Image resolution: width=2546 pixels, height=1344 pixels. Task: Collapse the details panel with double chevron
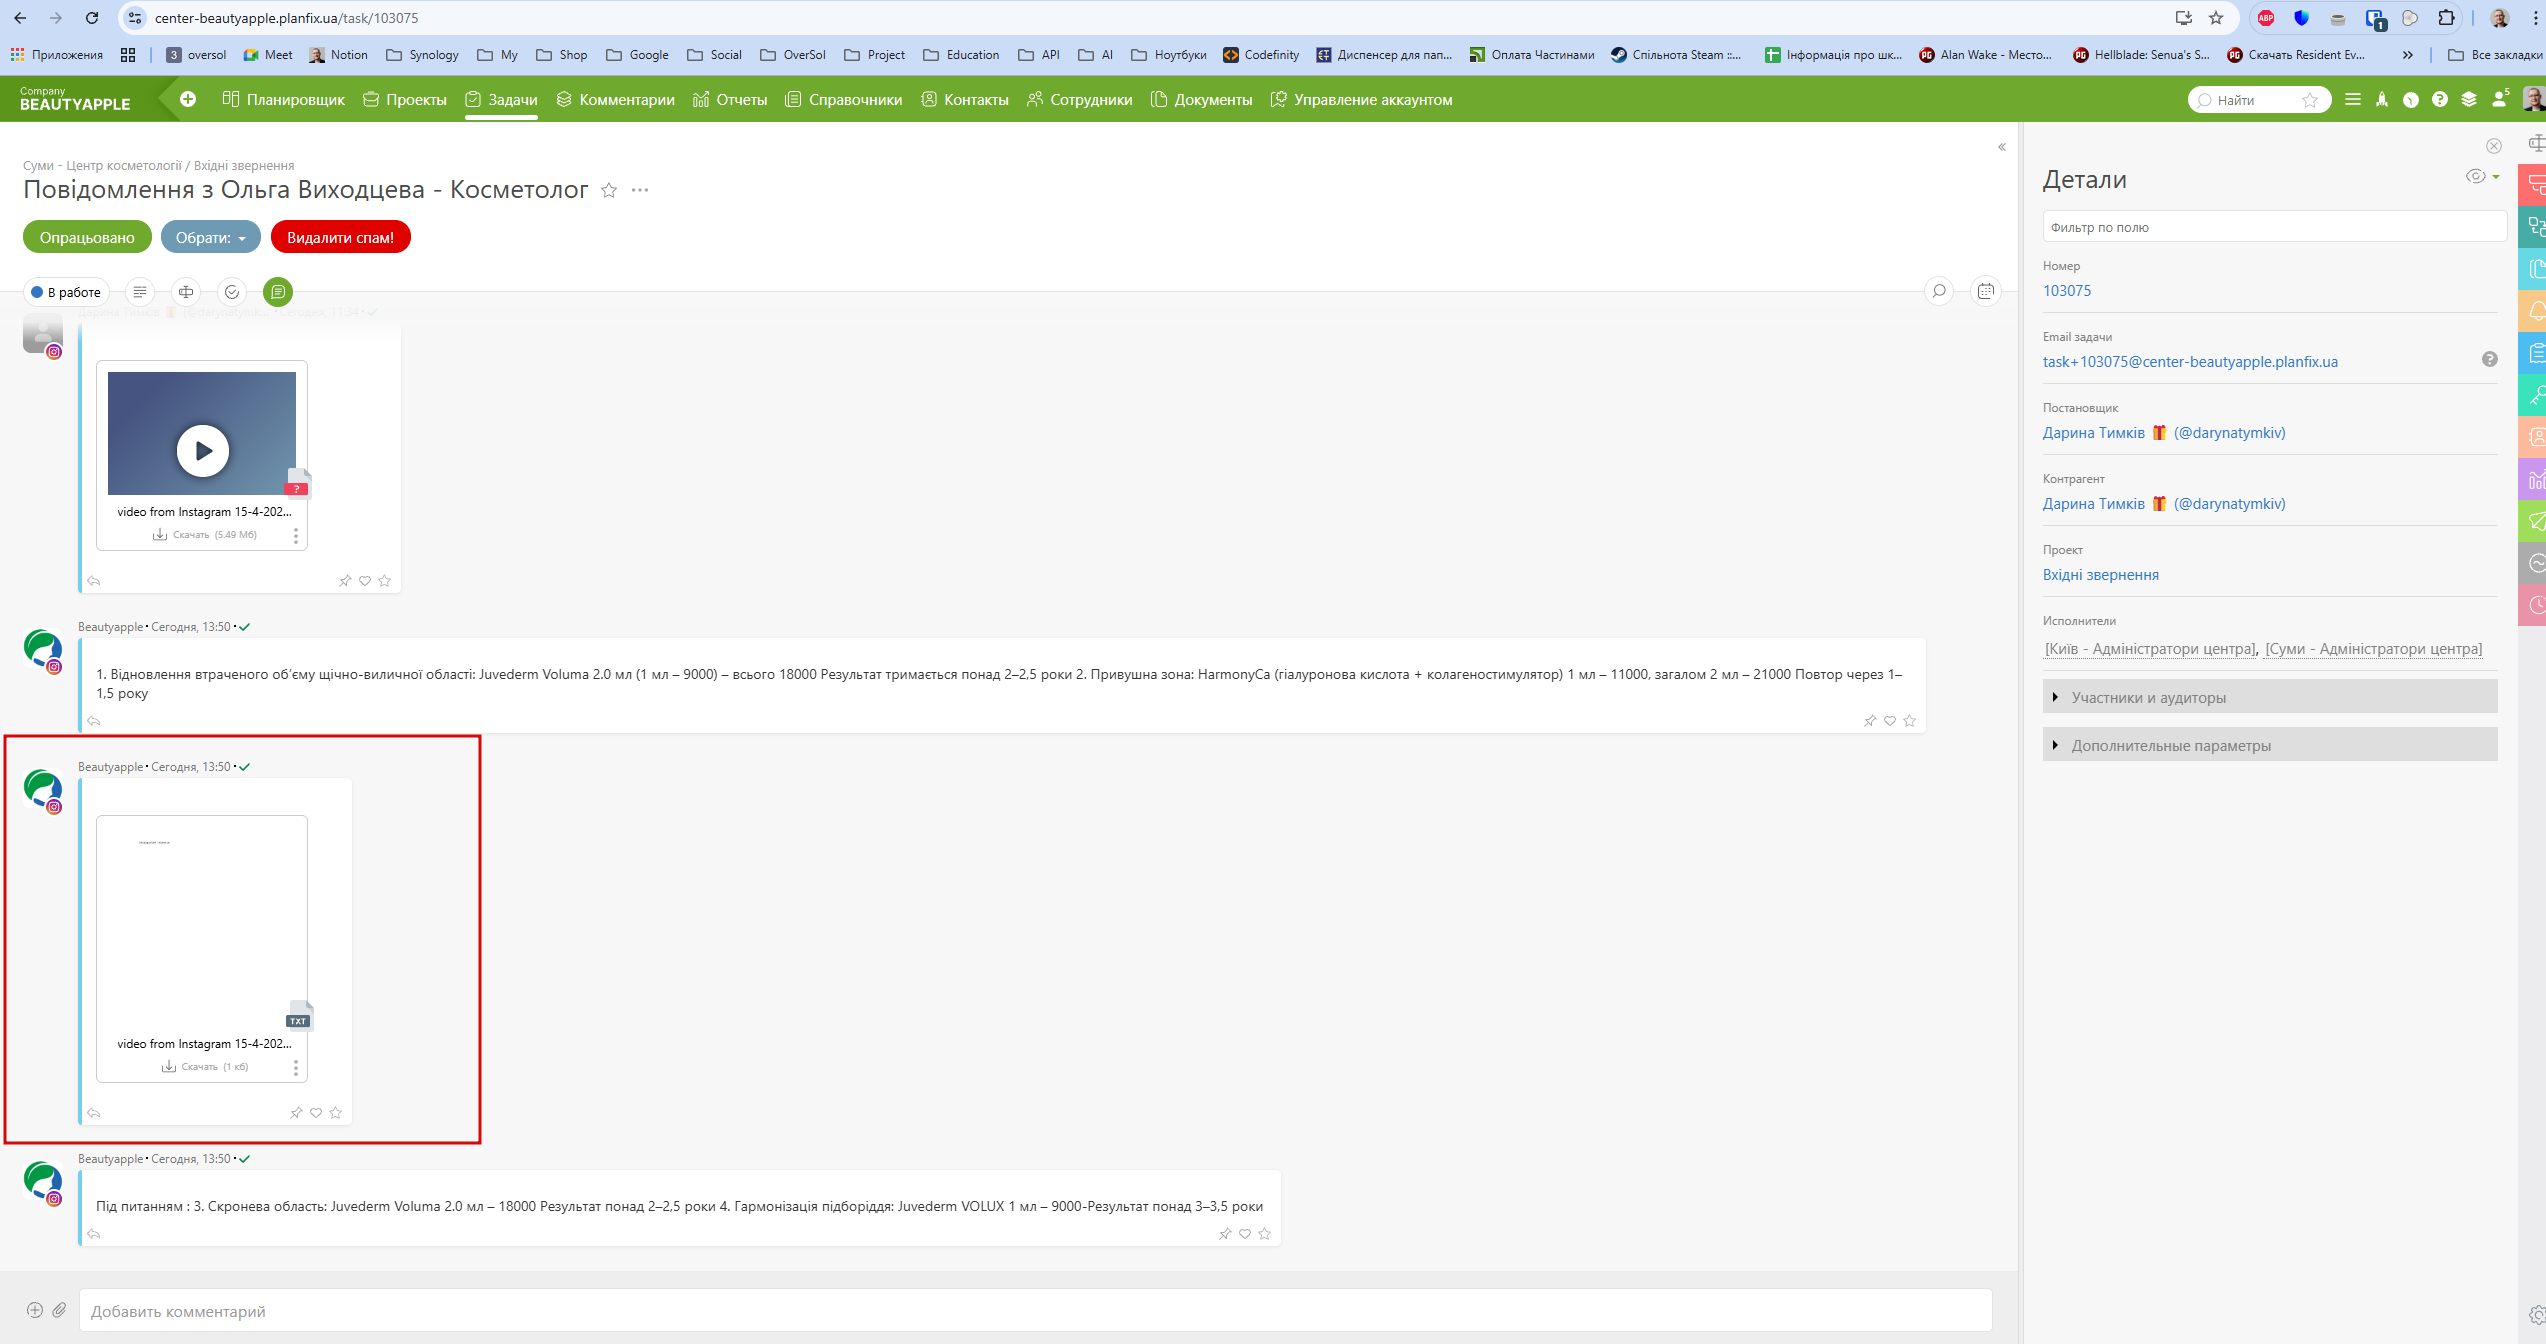2002,147
